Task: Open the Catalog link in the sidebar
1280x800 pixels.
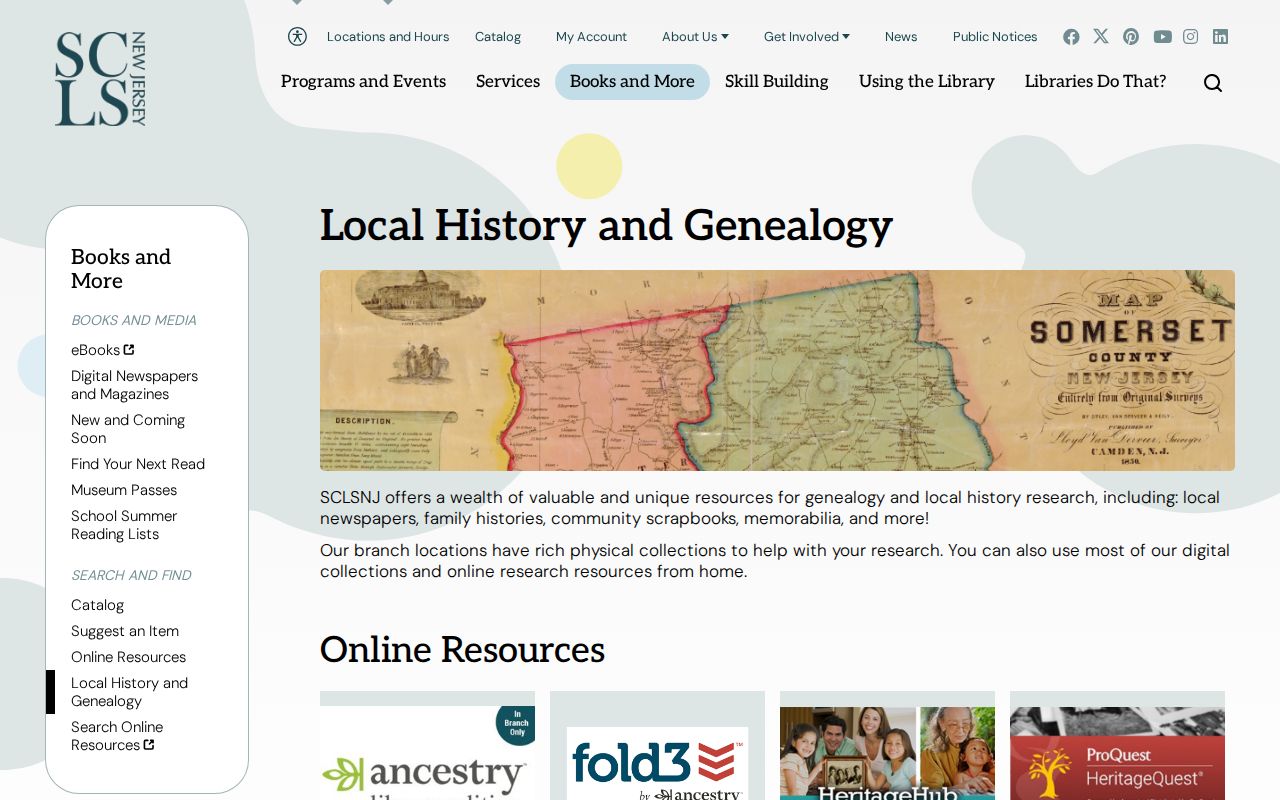Action: click(x=98, y=605)
